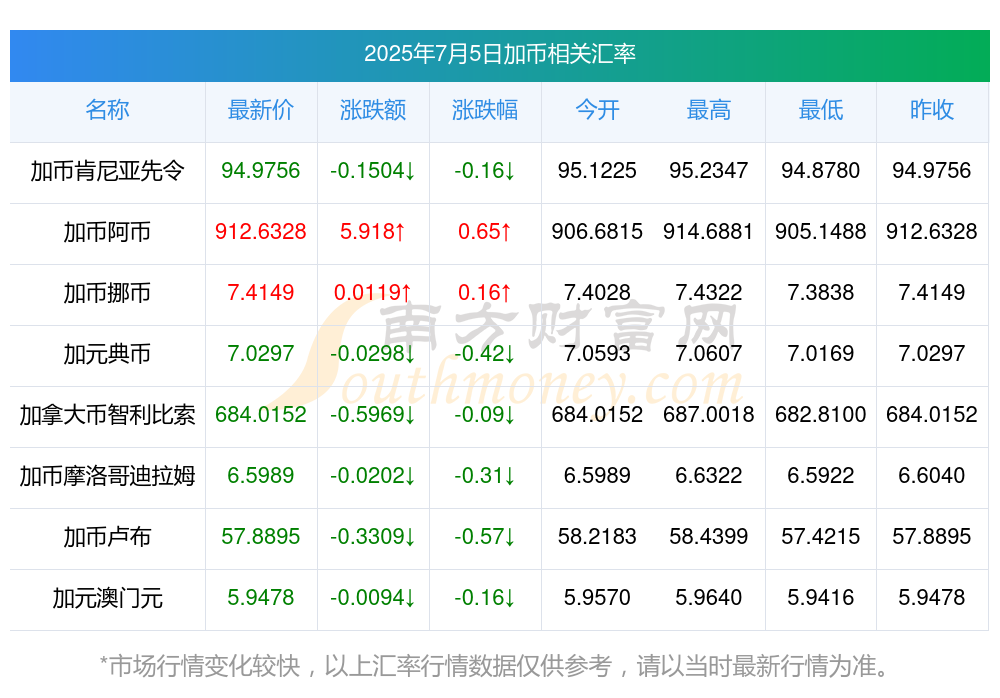Click the change value -0.1504↓

click(372, 170)
